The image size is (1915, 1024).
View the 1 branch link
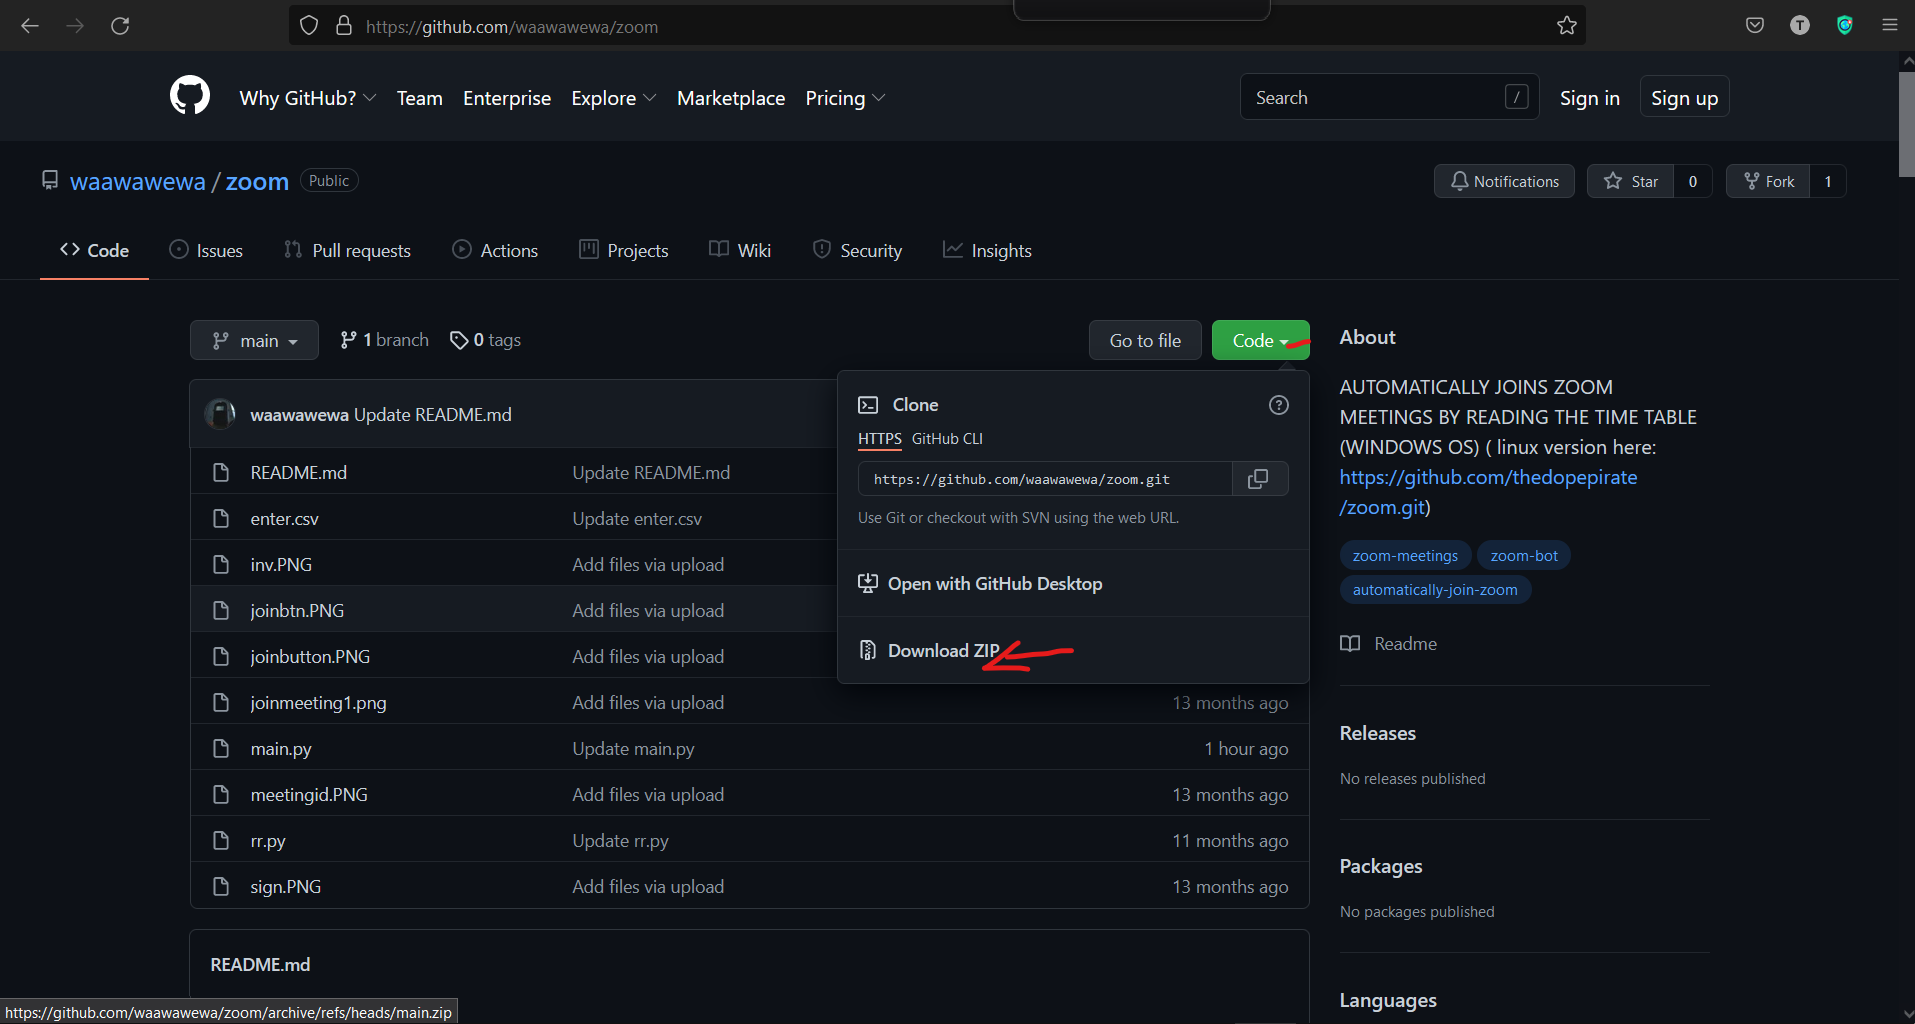pyautogui.click(x=385, y=340)
